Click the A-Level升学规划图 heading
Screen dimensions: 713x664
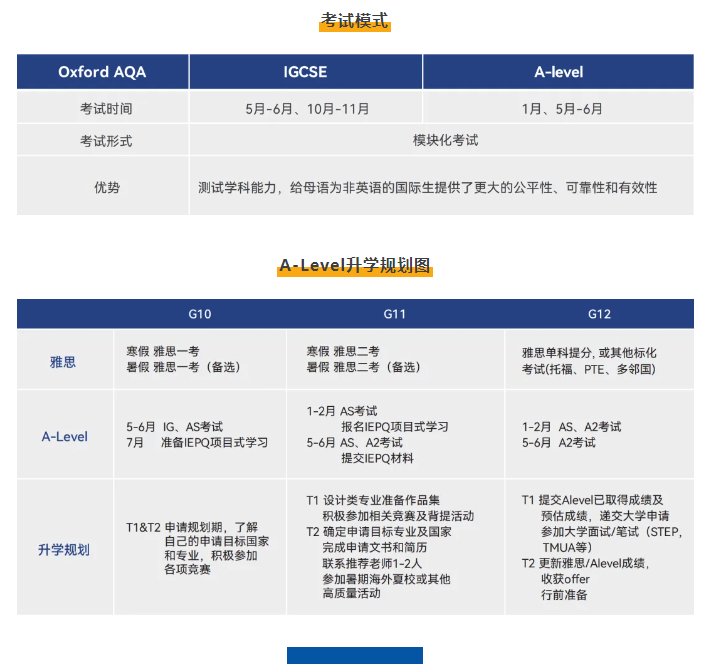click(354, 265)
